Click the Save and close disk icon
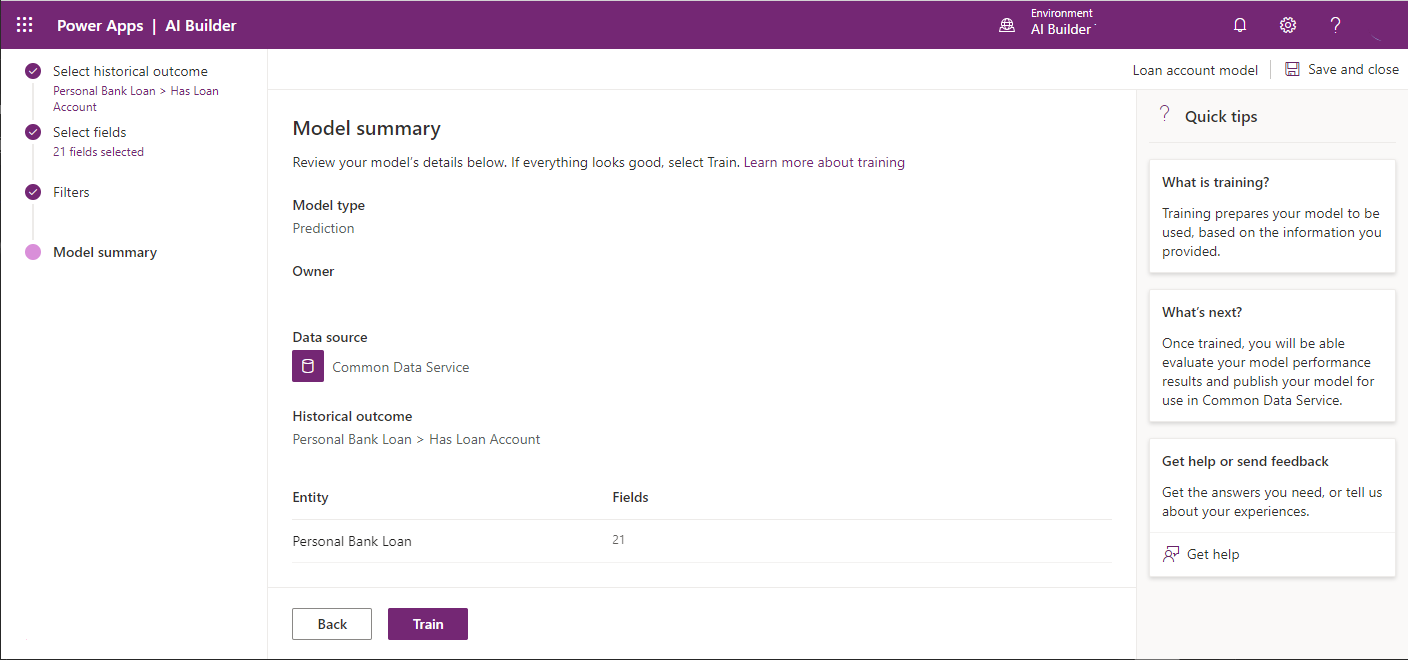This screenshot has width=1408, height=660. pos(1291,68)
